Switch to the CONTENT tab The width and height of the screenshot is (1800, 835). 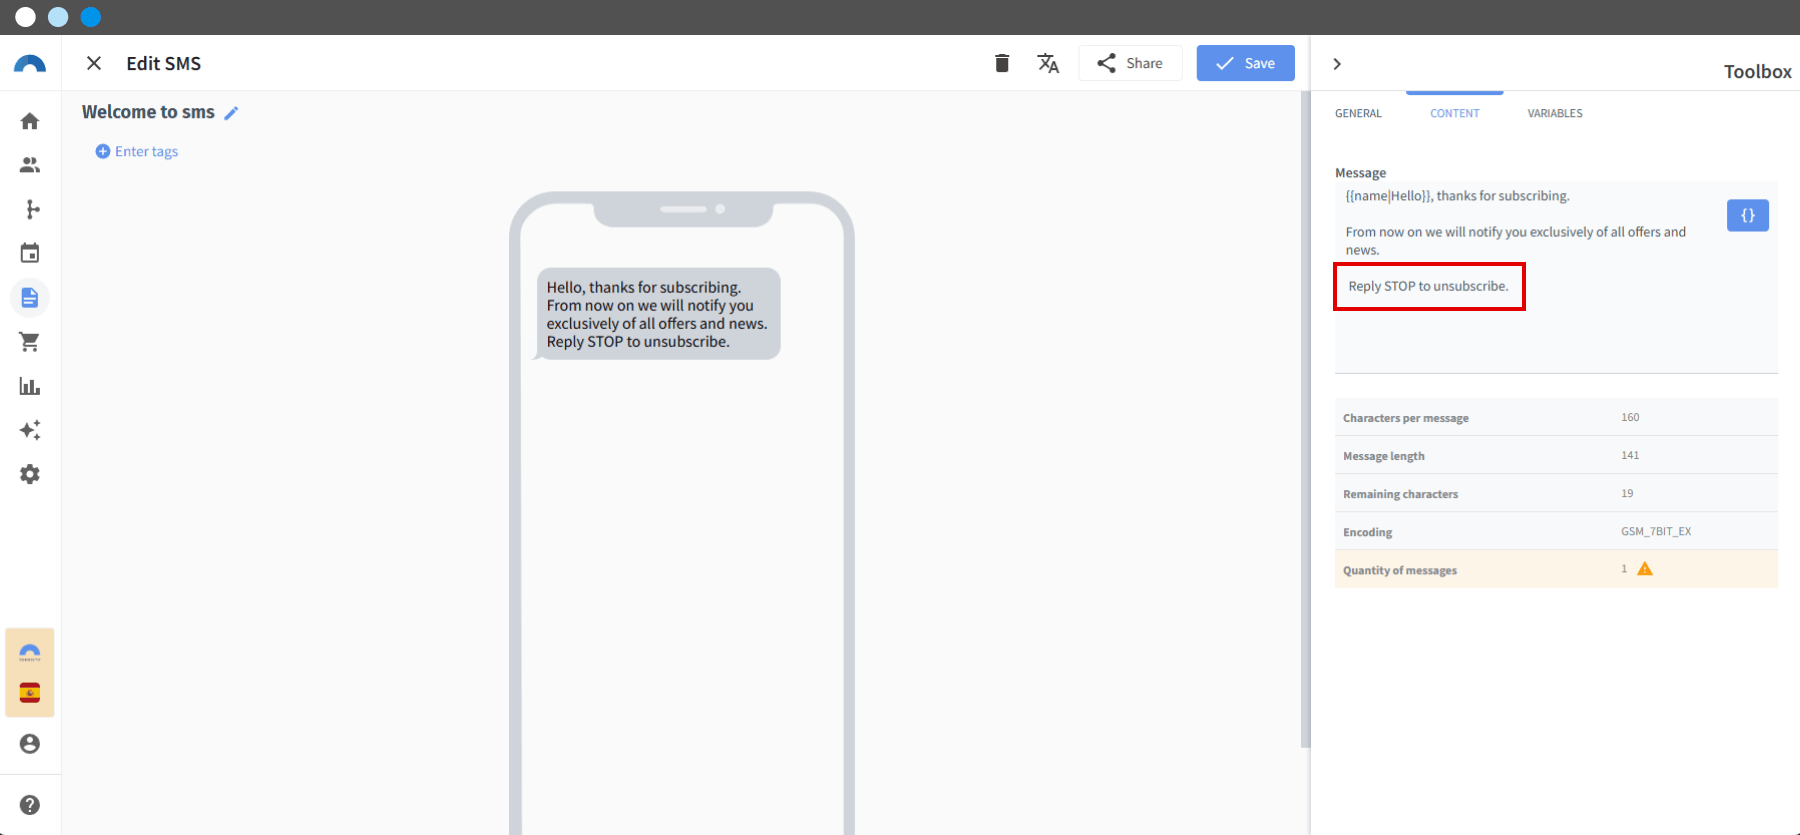(1454, 113)
